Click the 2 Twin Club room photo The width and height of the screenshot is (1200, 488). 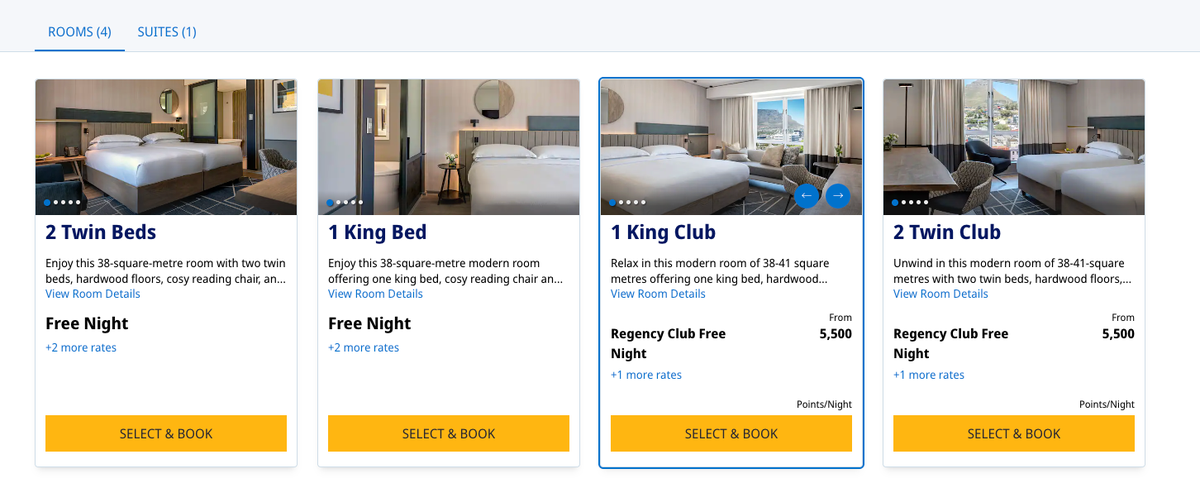pyautogui.click(x=1013, y=140)
